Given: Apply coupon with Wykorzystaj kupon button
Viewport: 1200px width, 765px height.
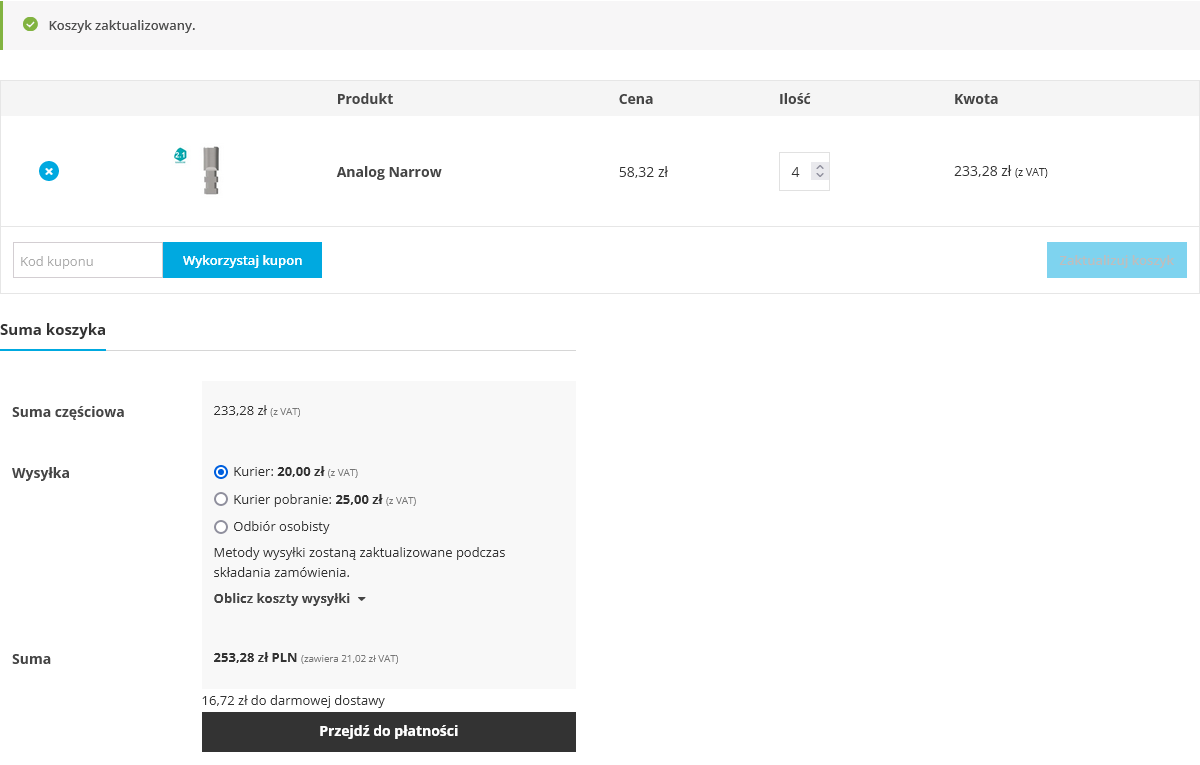Looking at the screenshot, I should click(242, 260).
